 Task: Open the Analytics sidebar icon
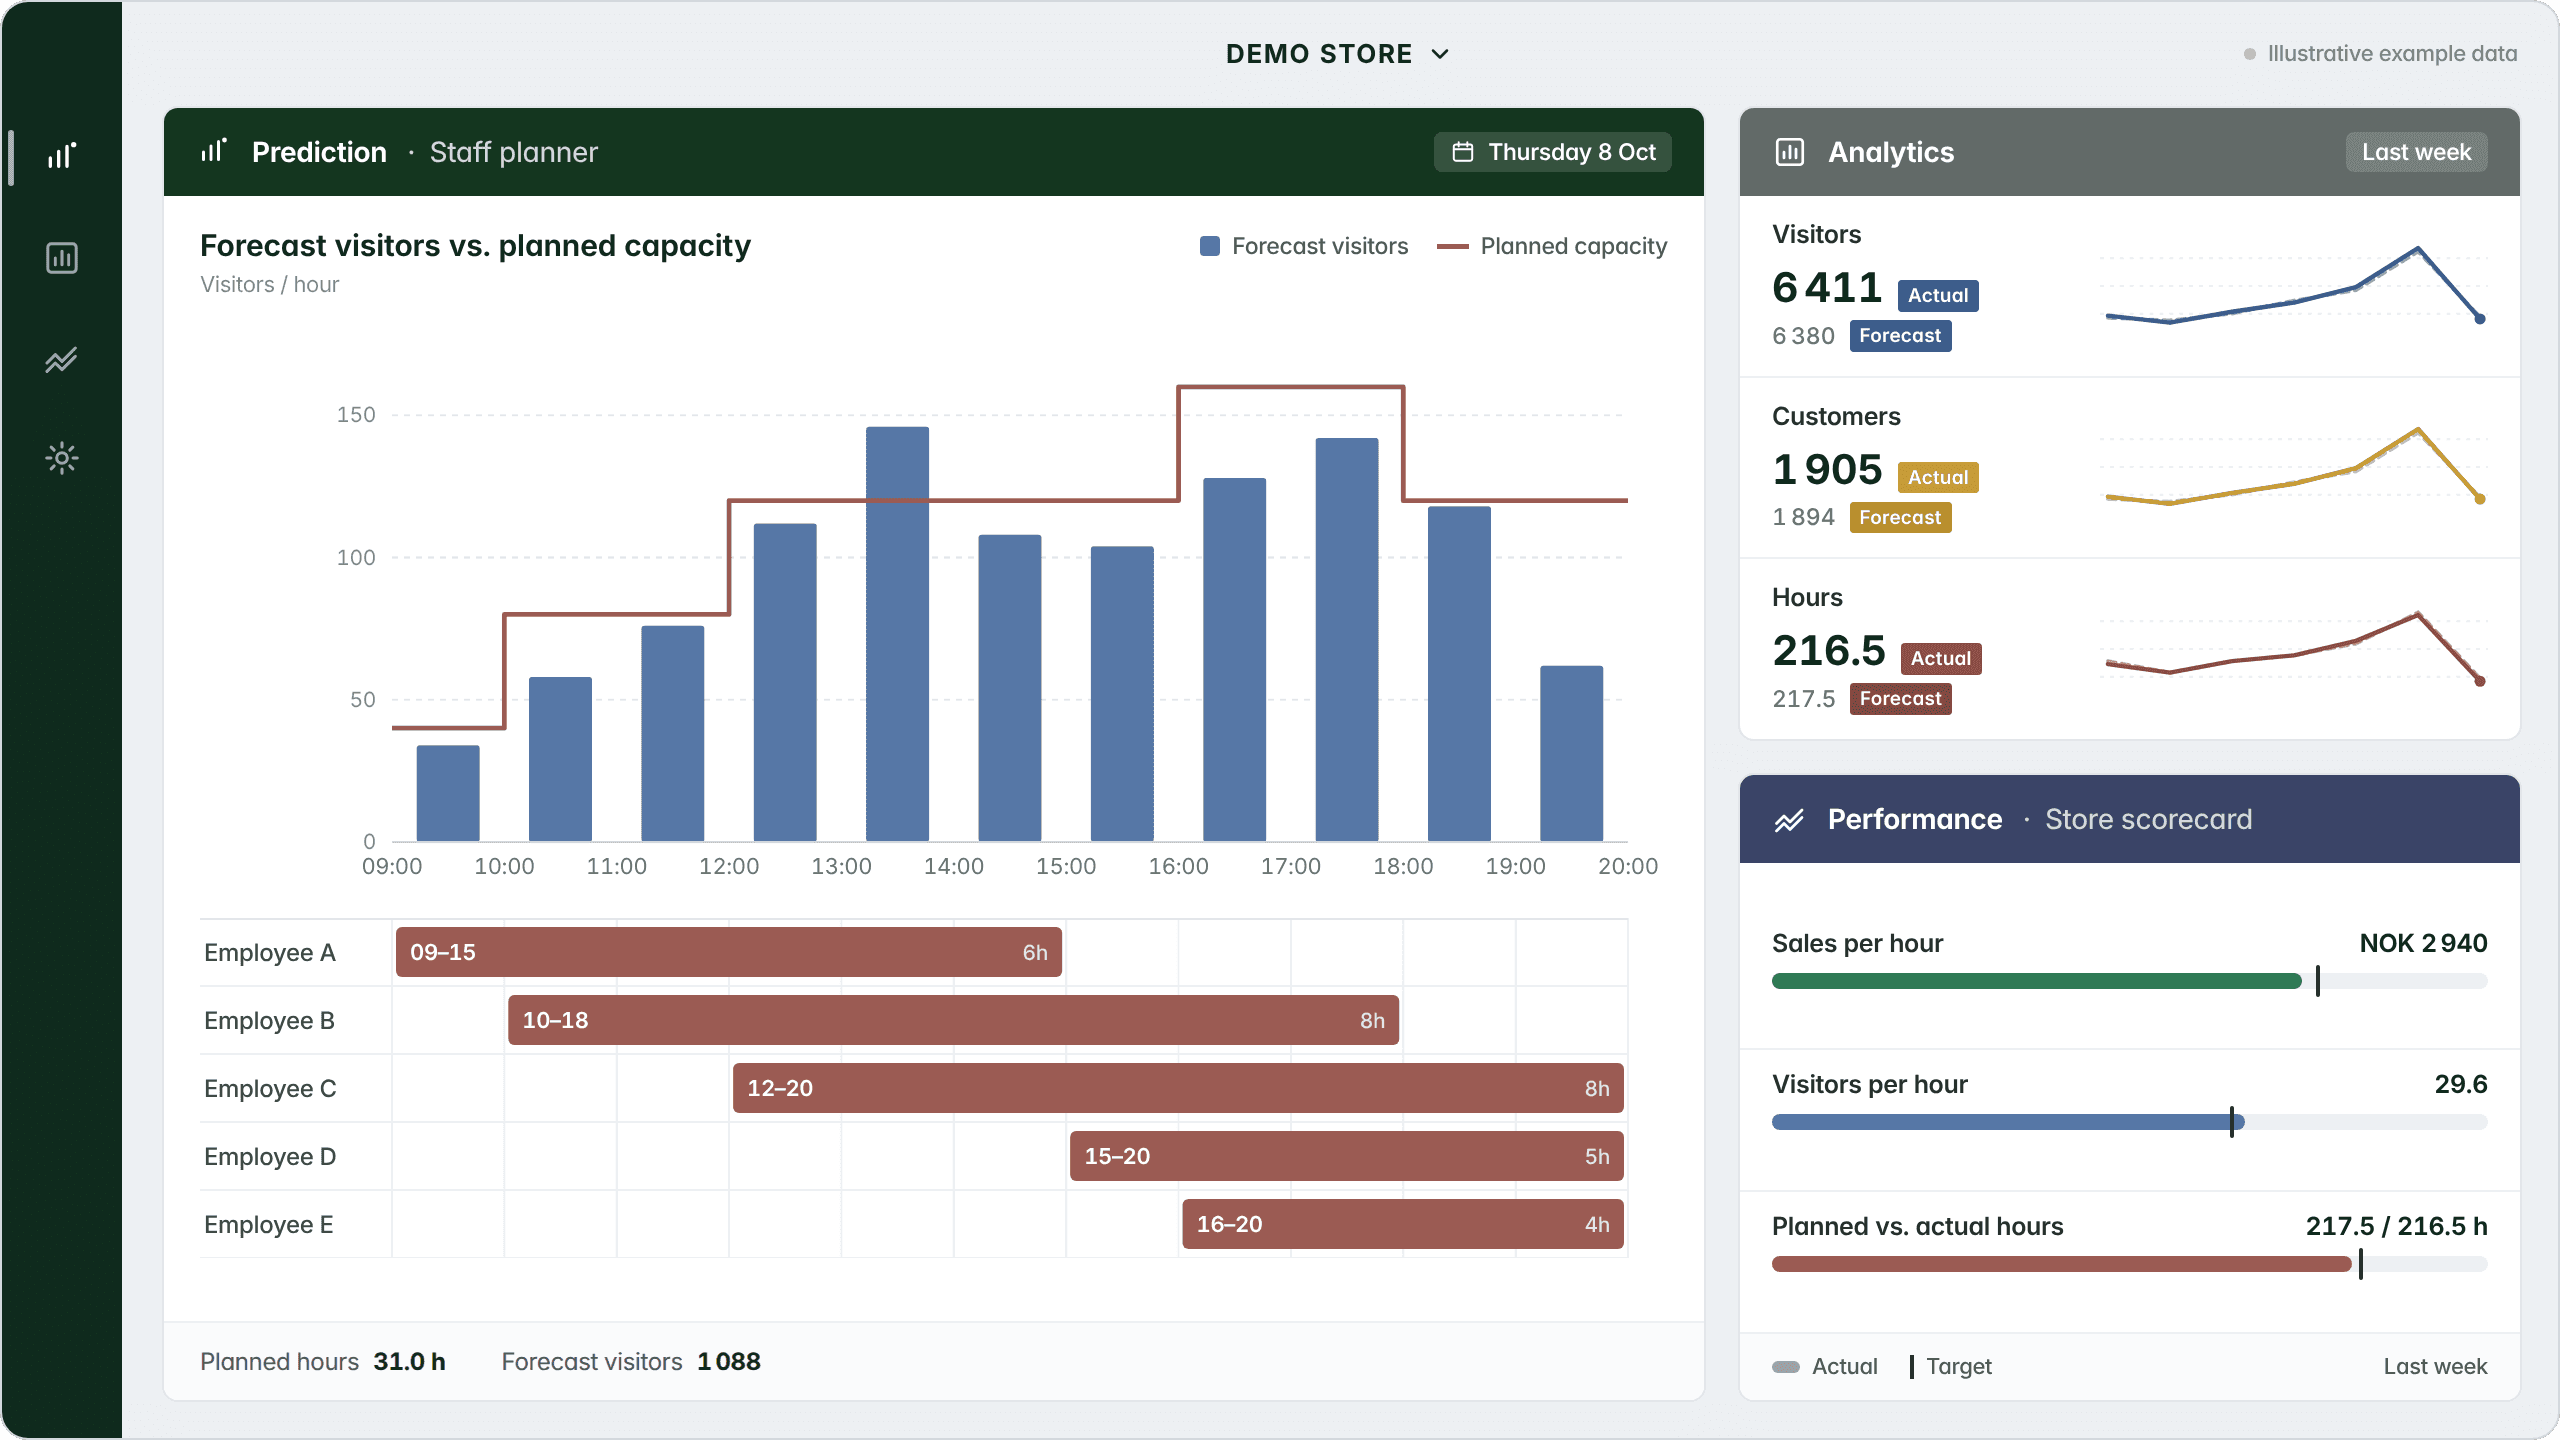tap(61, 258)
